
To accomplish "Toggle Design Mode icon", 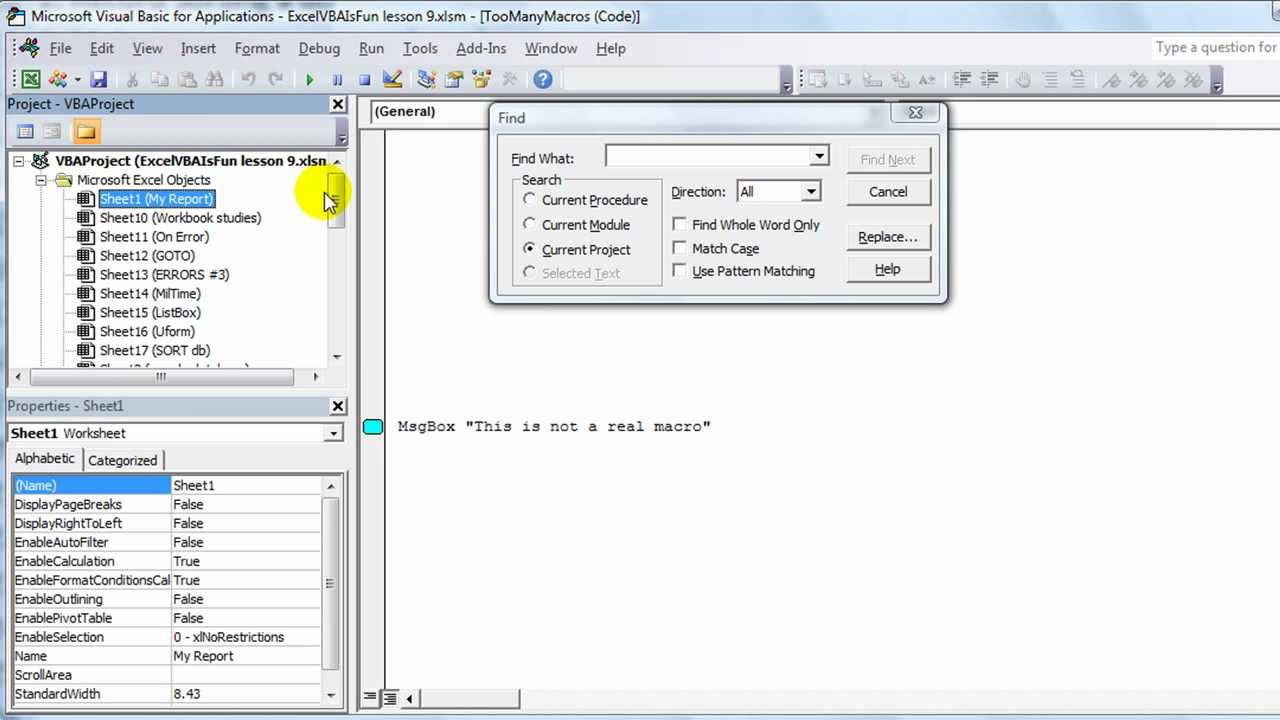I will click(392, 80).
